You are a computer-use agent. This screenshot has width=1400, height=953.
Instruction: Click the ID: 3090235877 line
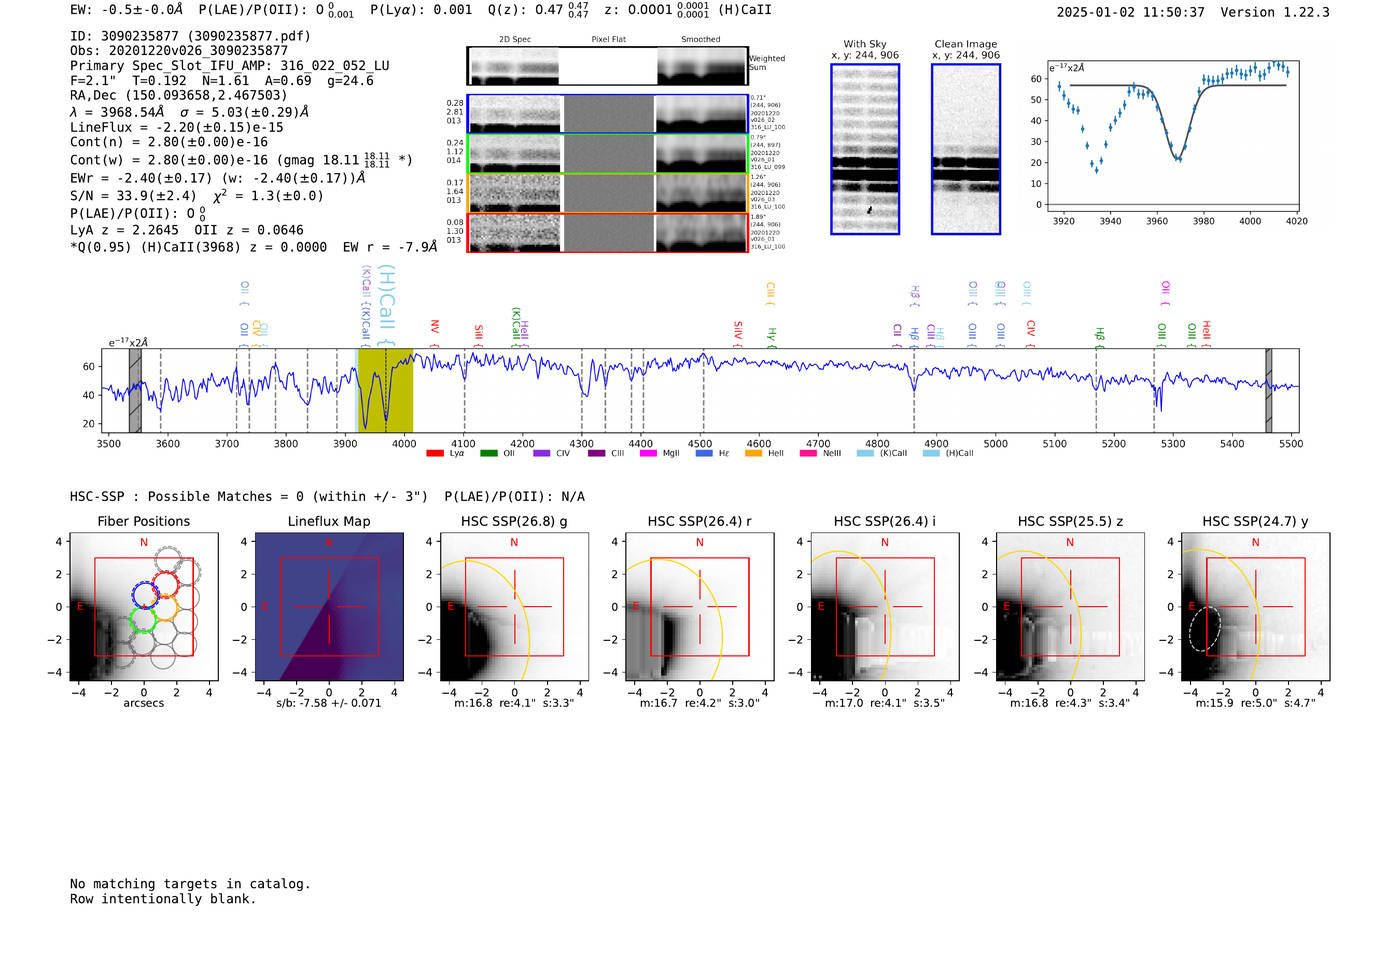click(x=190, y=36)
